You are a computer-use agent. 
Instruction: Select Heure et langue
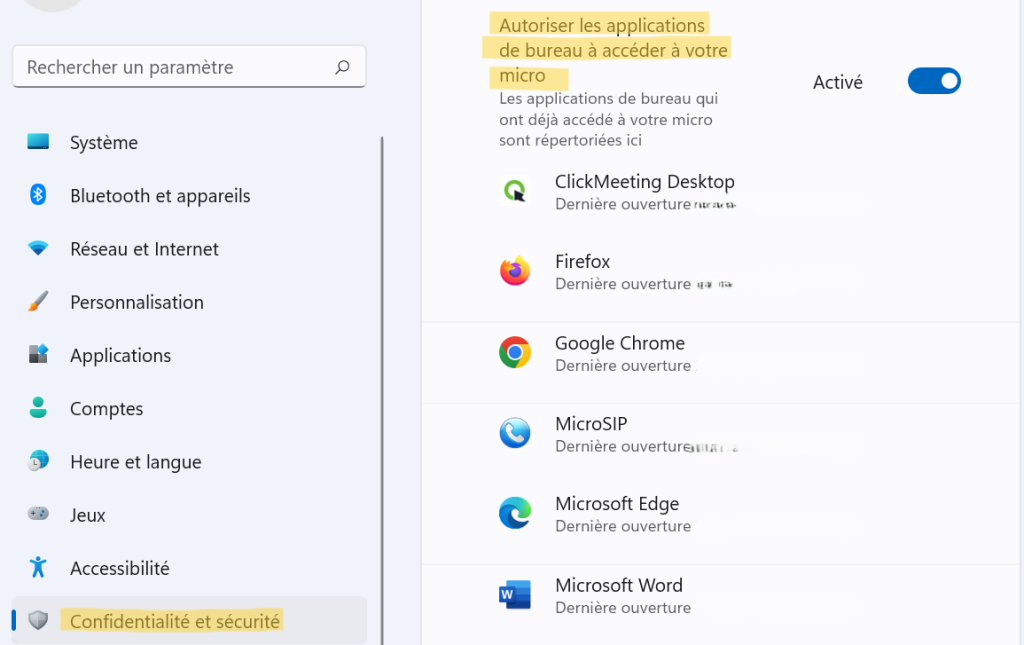tap(189, 462)
